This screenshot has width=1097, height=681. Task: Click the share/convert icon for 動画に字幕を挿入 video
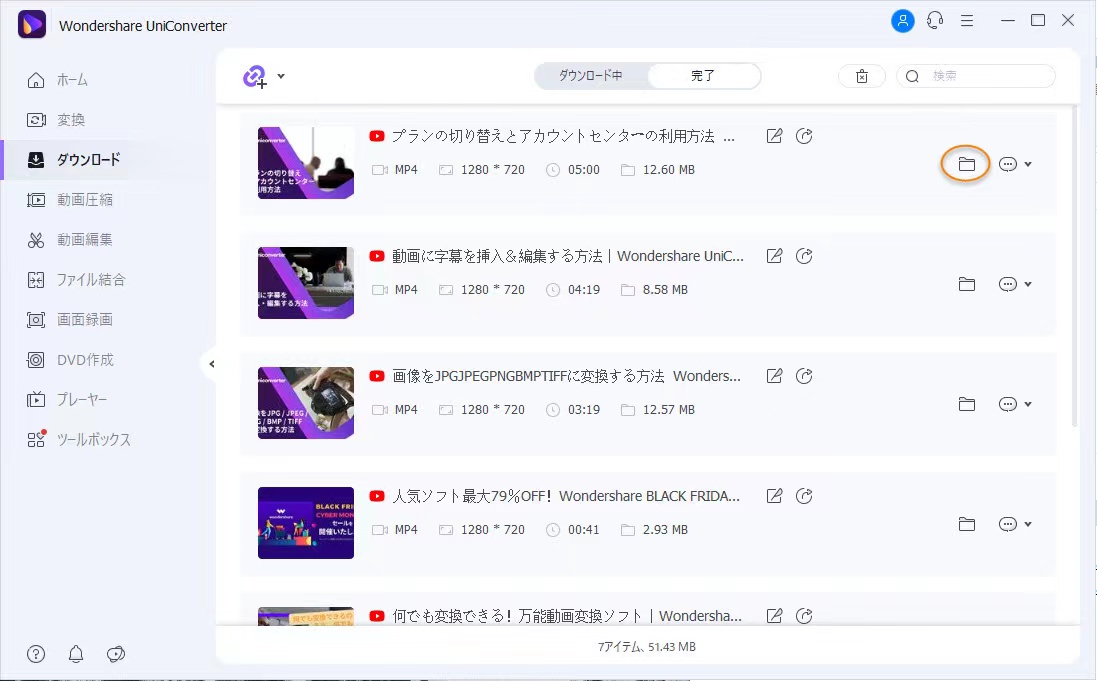(x=805, y=256)
